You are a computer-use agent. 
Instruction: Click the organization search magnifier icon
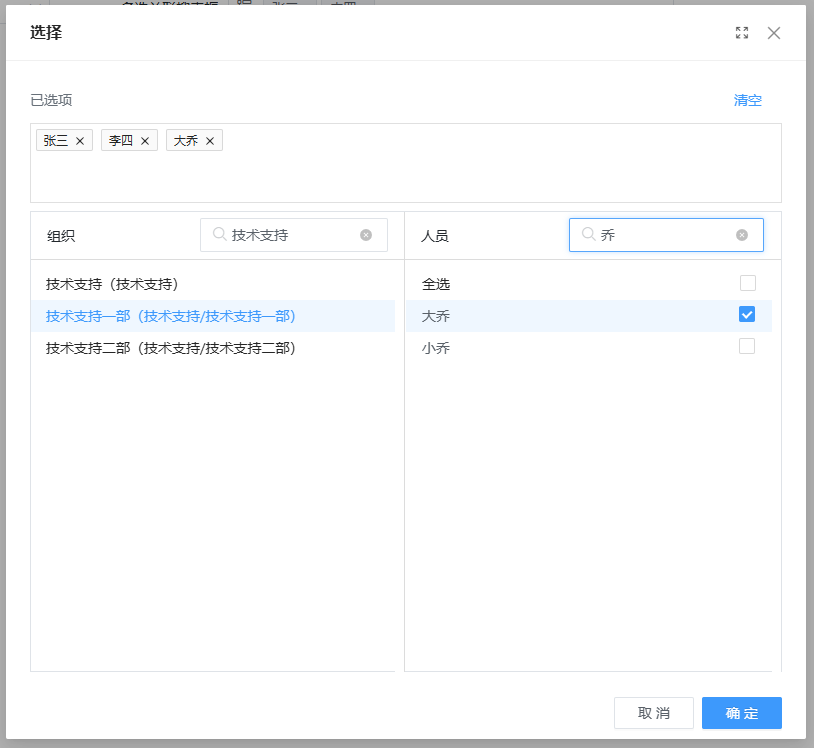click(219, 234)
